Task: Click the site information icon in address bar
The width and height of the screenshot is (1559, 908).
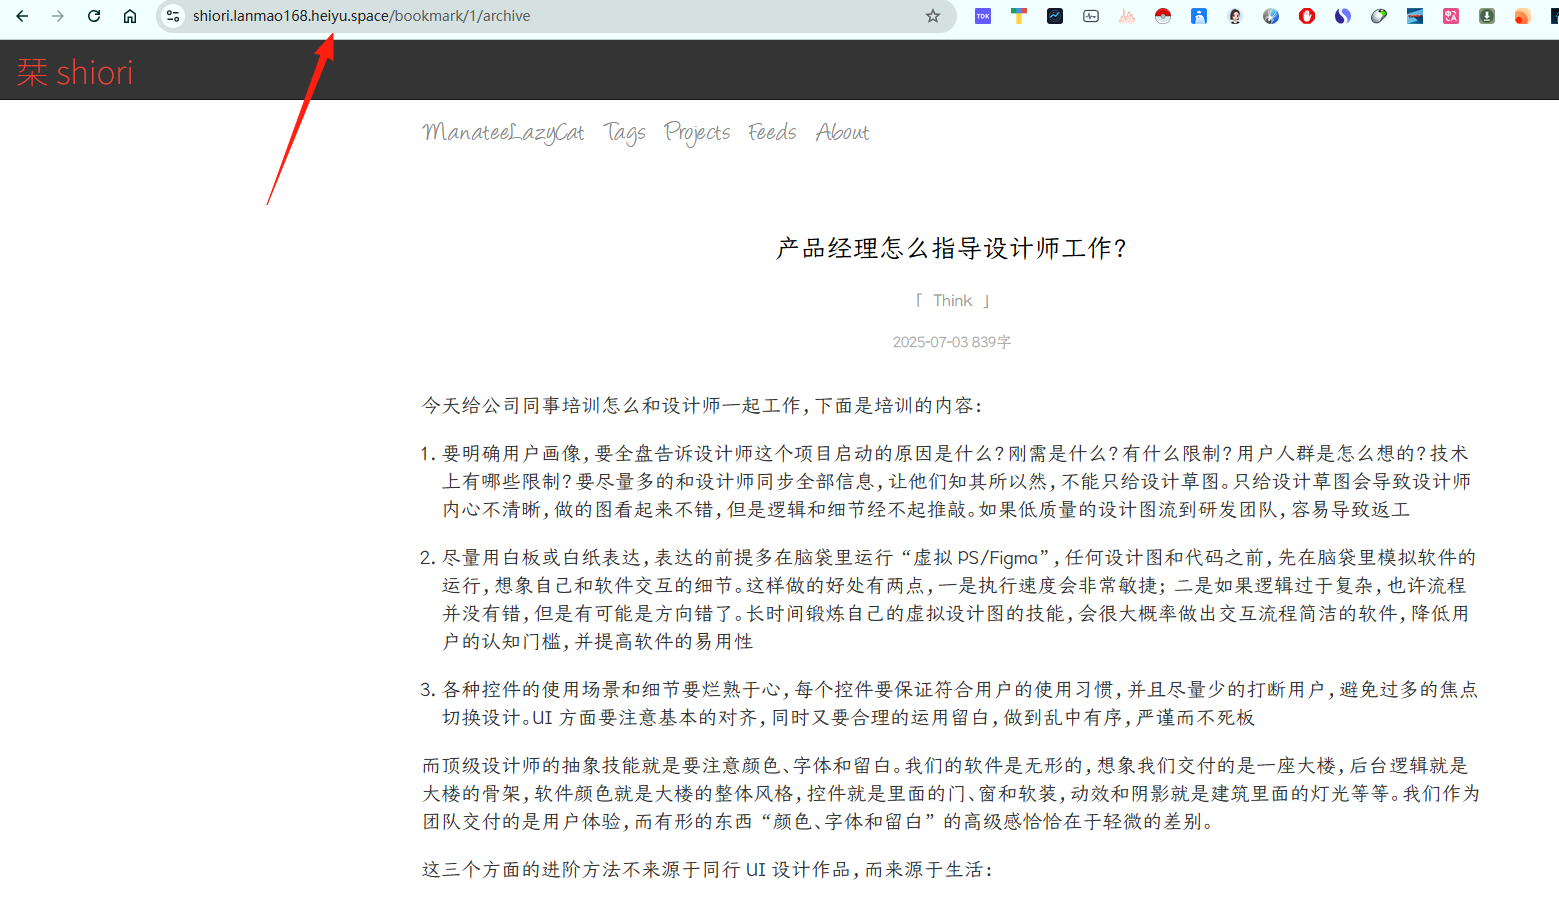Action: 173,16
